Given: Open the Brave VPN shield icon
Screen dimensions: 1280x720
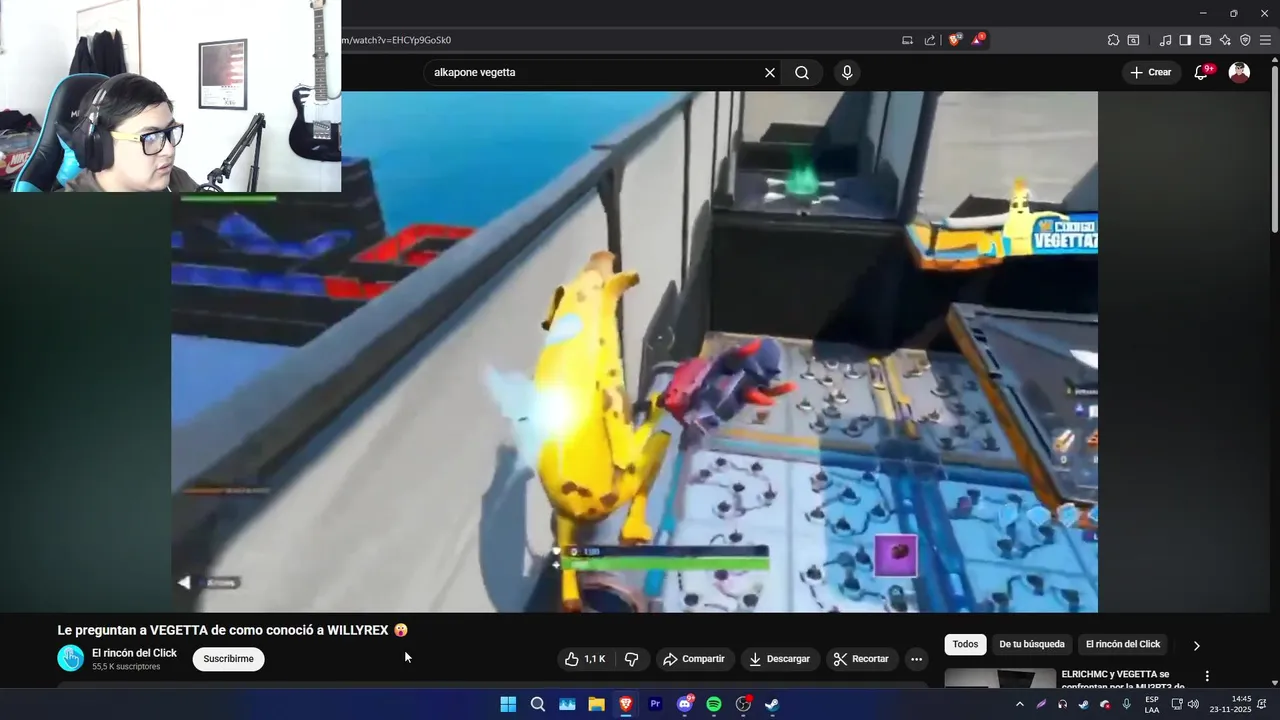Looking at the screenshot, I should click(1245, 40).
